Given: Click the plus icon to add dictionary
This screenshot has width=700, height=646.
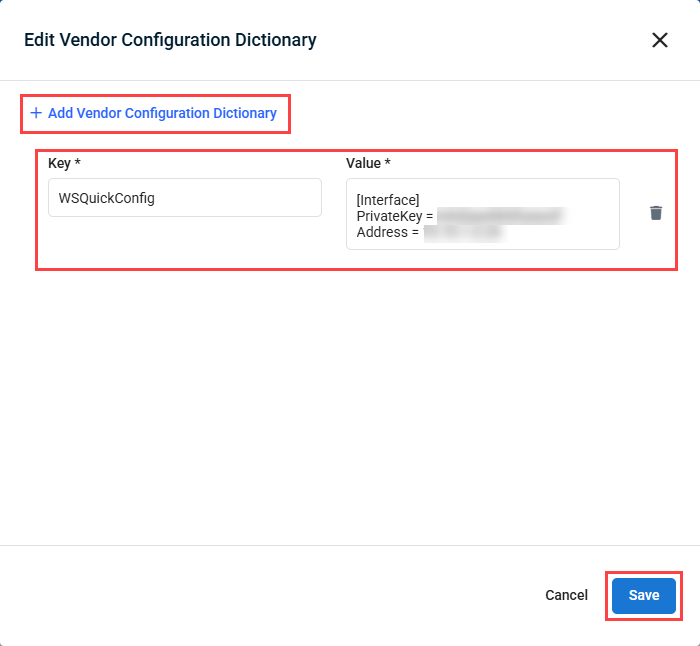Looking at the screenshot, I should point(36,113).
